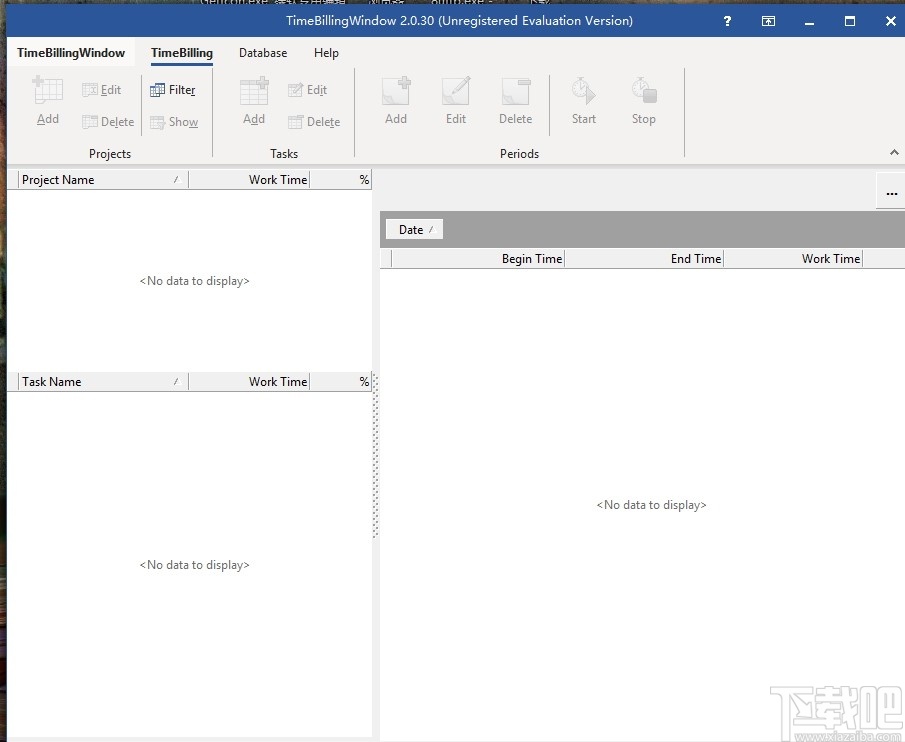This screenshot has width=905, height=742.
Task: Click Delete in the Projects group
Action: click(108, 122)
